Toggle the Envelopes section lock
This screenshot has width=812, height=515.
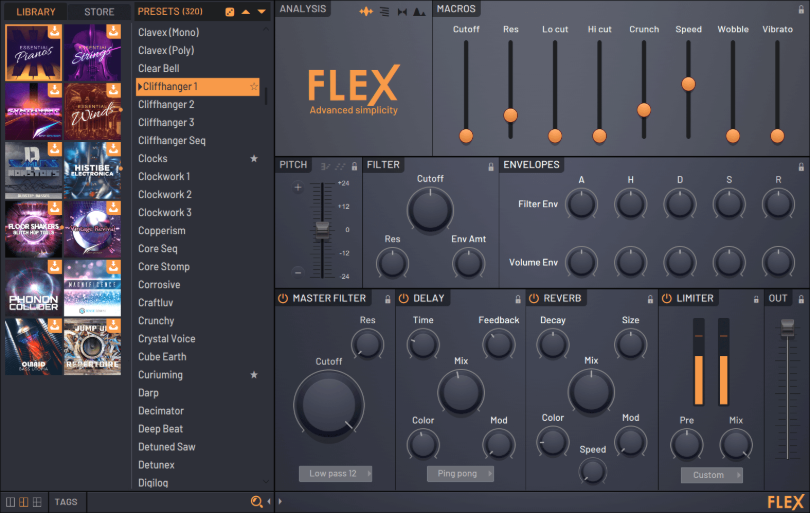[801, 167]
